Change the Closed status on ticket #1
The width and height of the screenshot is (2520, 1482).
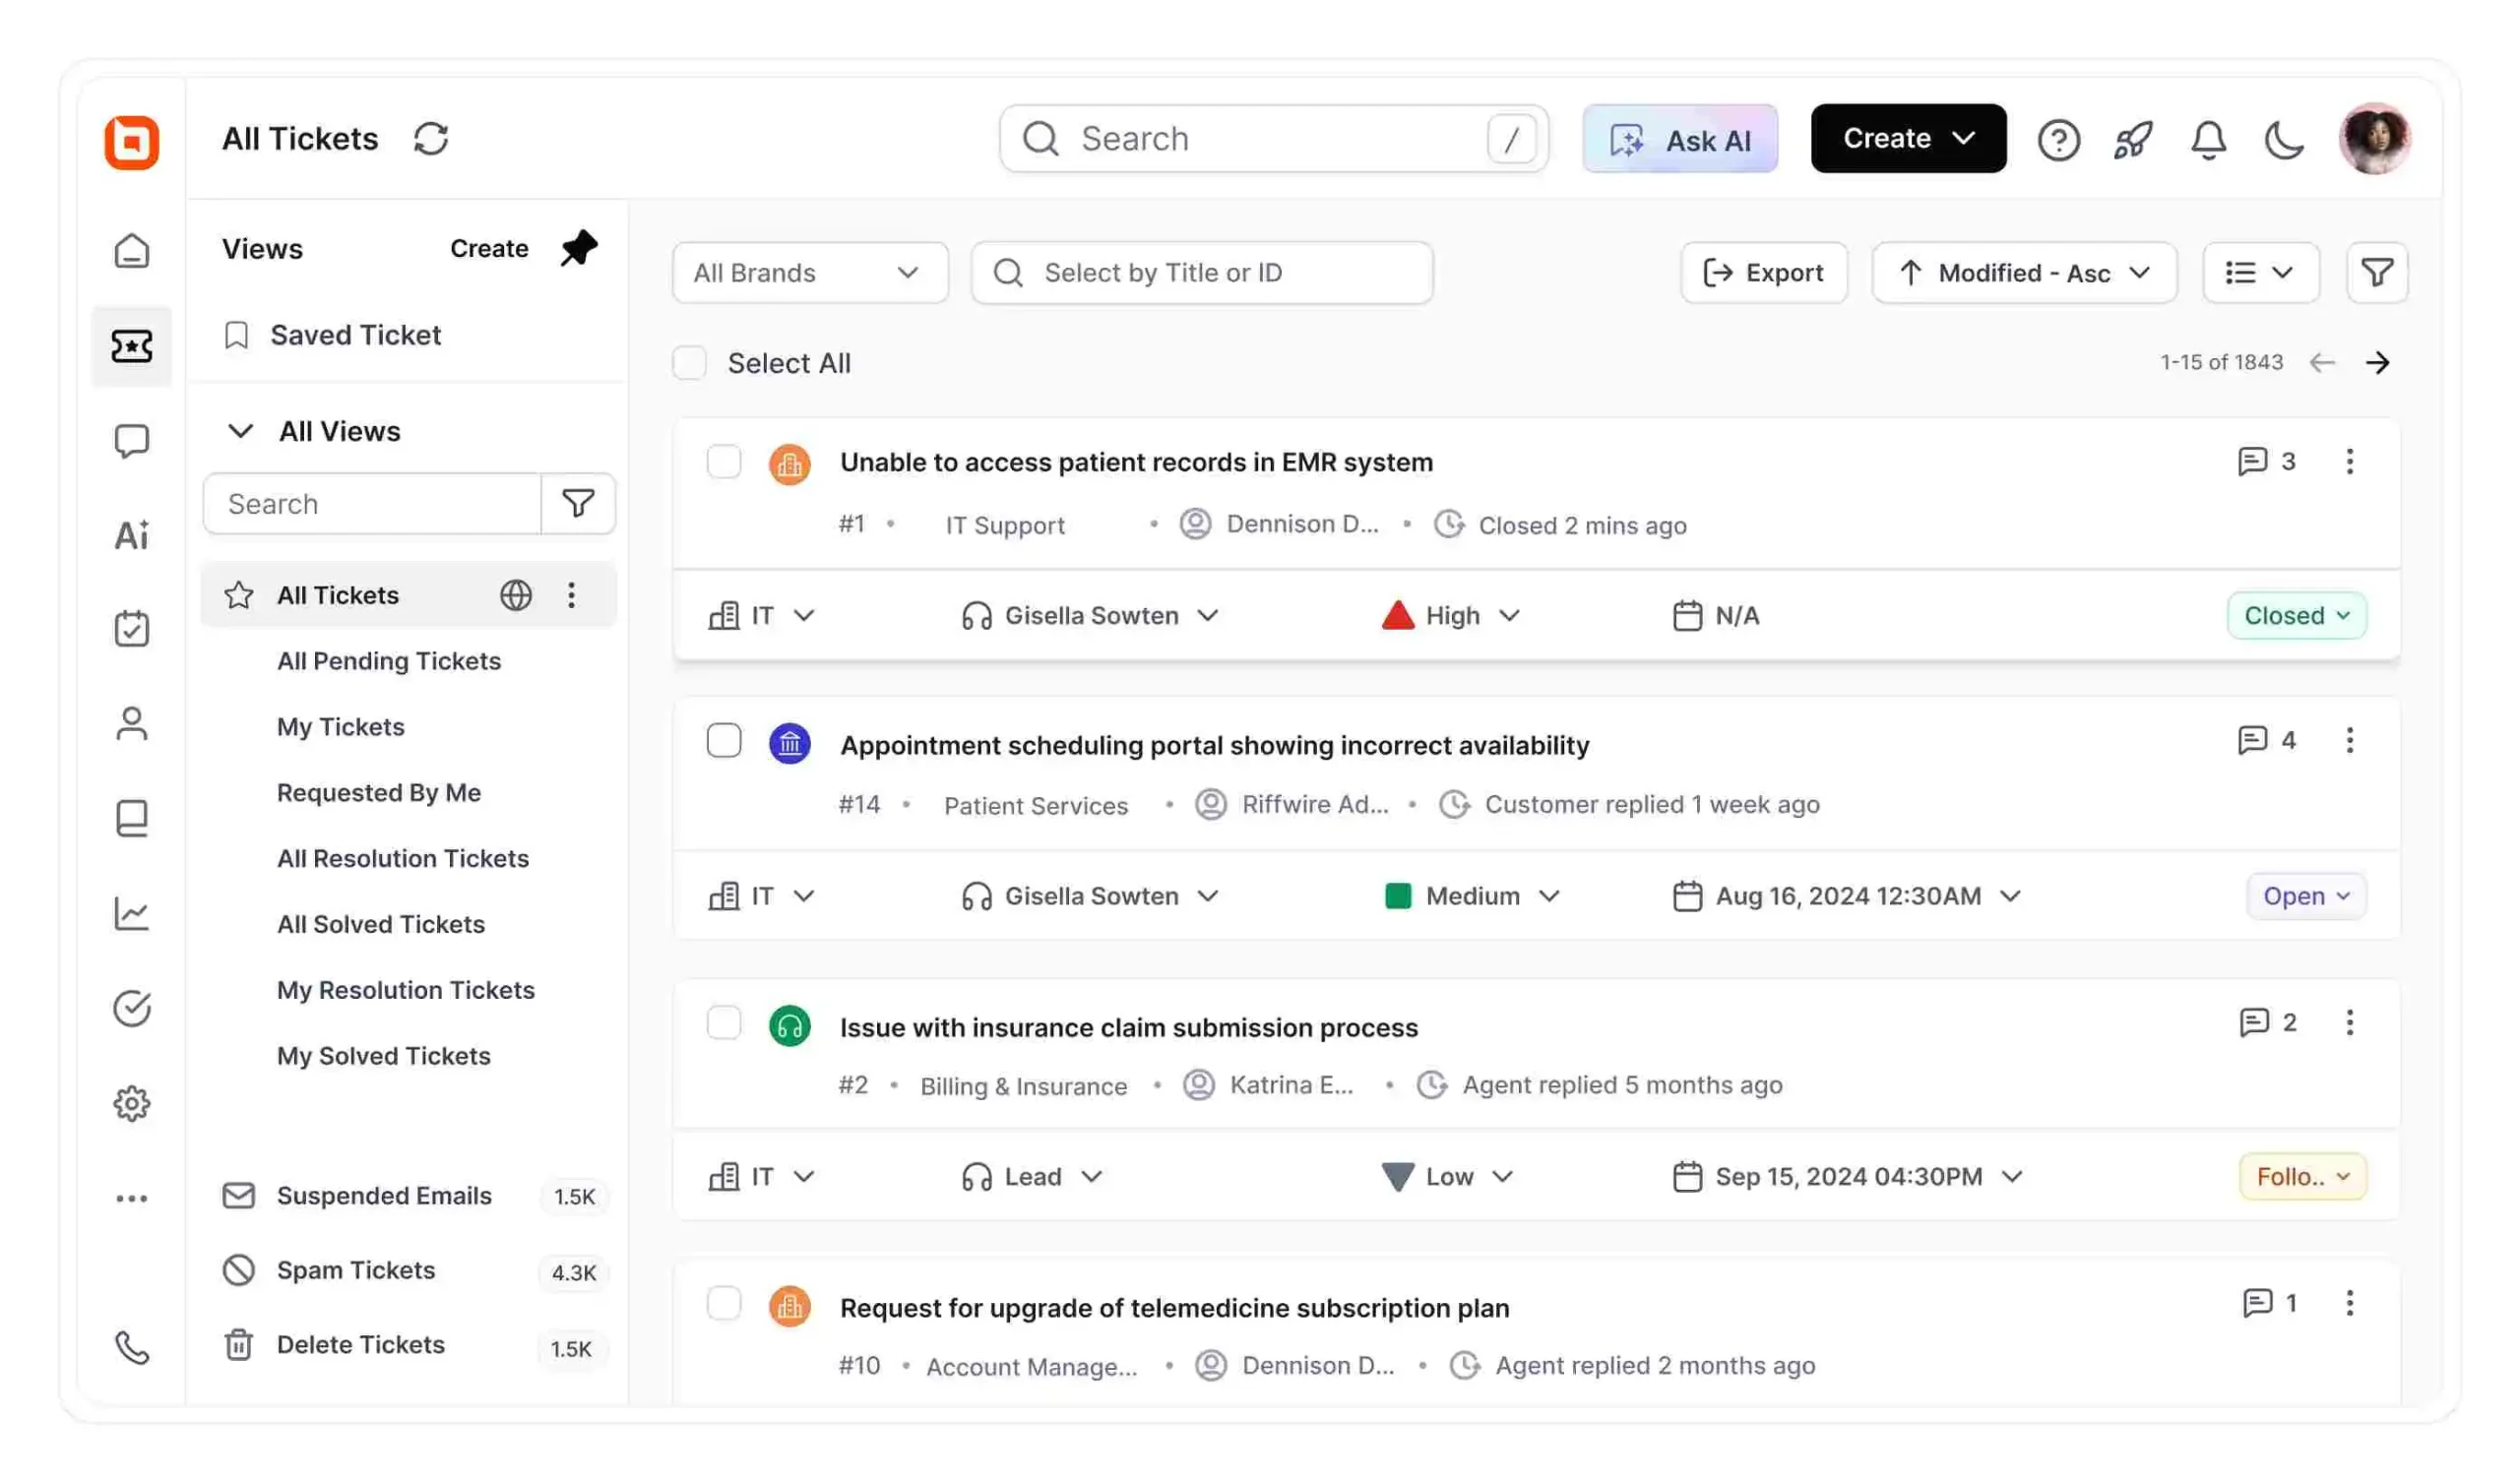tap(2296, 615)
